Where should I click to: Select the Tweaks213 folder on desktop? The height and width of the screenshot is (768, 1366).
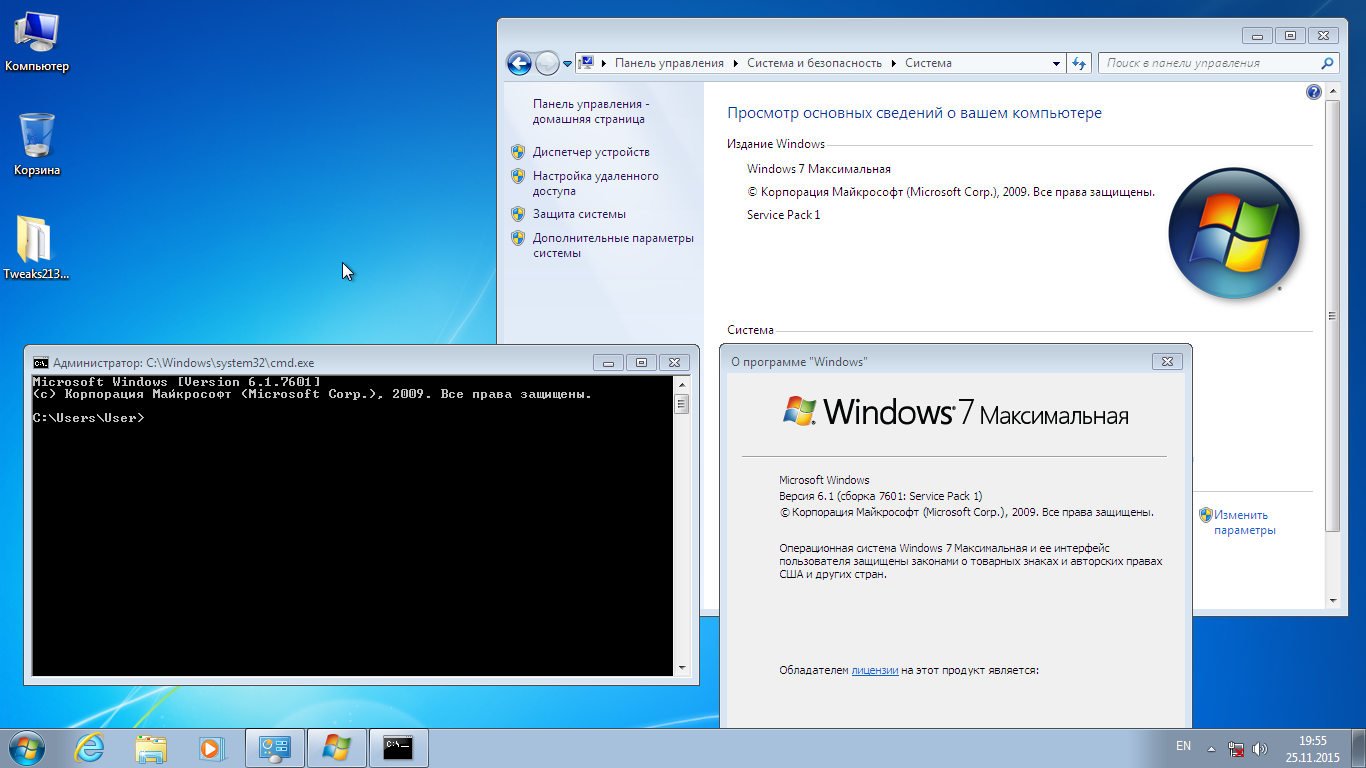[x=37, y=248]
